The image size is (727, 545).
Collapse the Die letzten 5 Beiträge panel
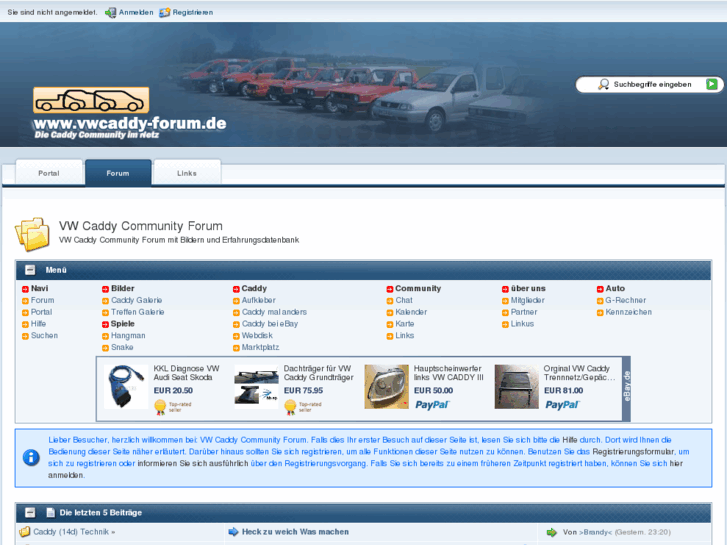[x=30, y=513]
